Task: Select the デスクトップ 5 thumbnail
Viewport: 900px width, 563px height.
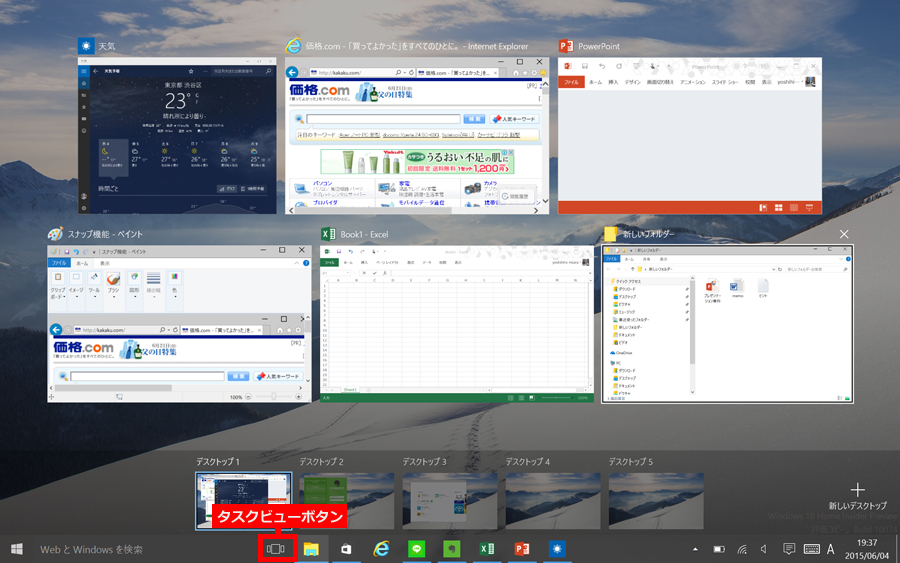Action: (656, 501)
